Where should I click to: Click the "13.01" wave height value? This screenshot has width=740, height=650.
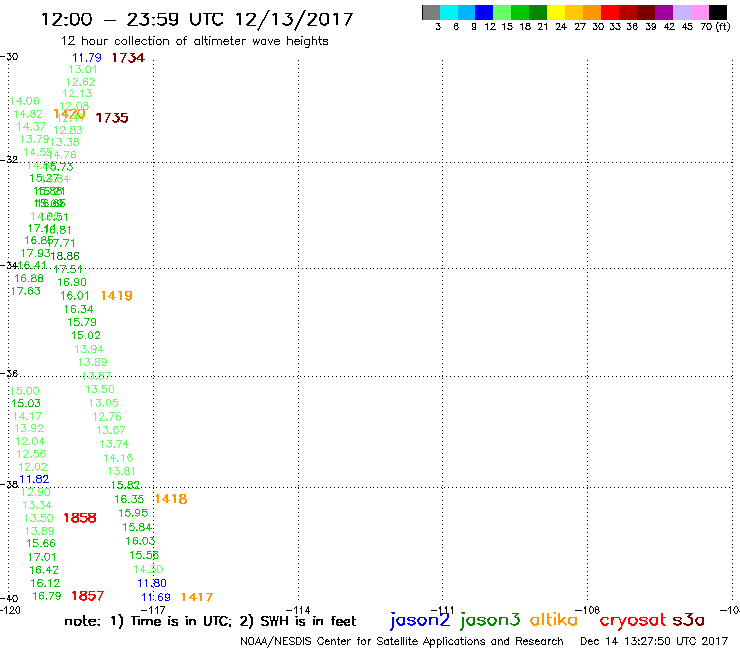83,69
